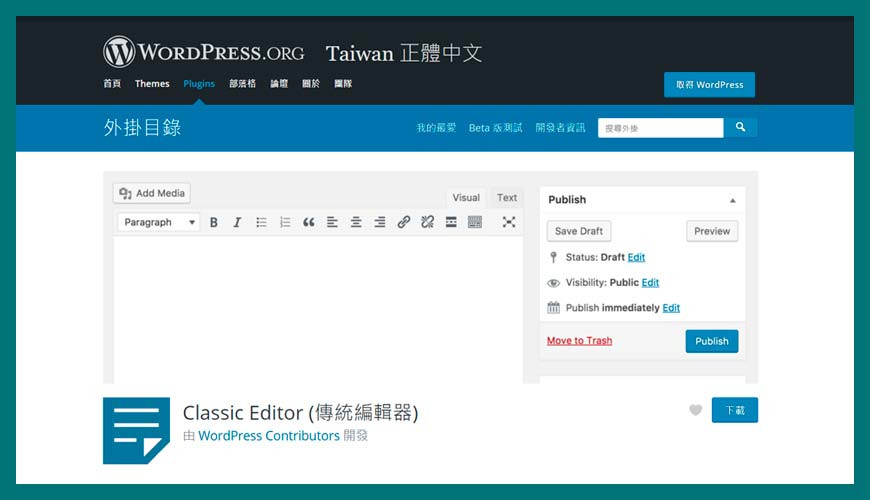Collapse the Publish panel
This screenshot has height=500, width=870.
point(732,200)
